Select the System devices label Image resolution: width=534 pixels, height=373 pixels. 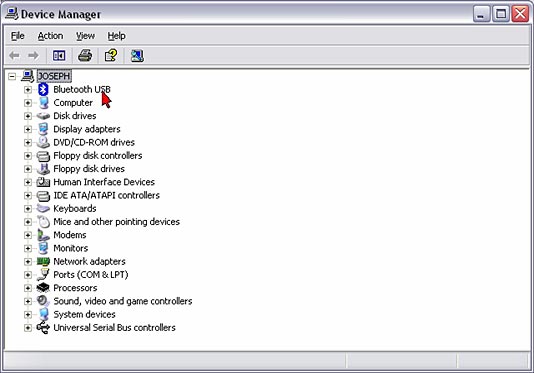coord(84,314)
